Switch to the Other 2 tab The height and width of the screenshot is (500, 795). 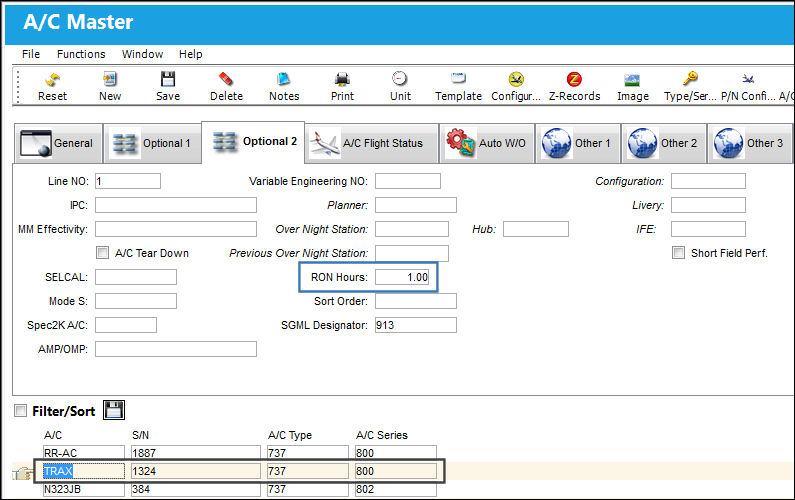[x=664, y=144]
